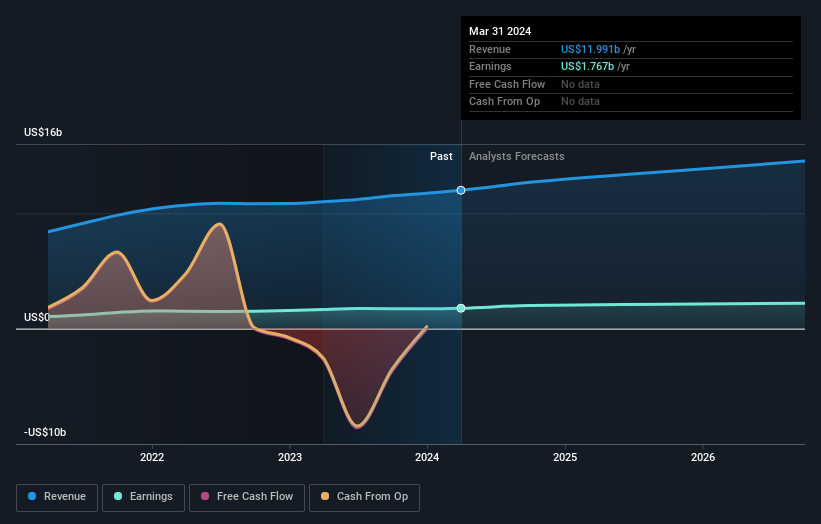
Task: Select the 2025 x-axis label
Action: [565, 457]
